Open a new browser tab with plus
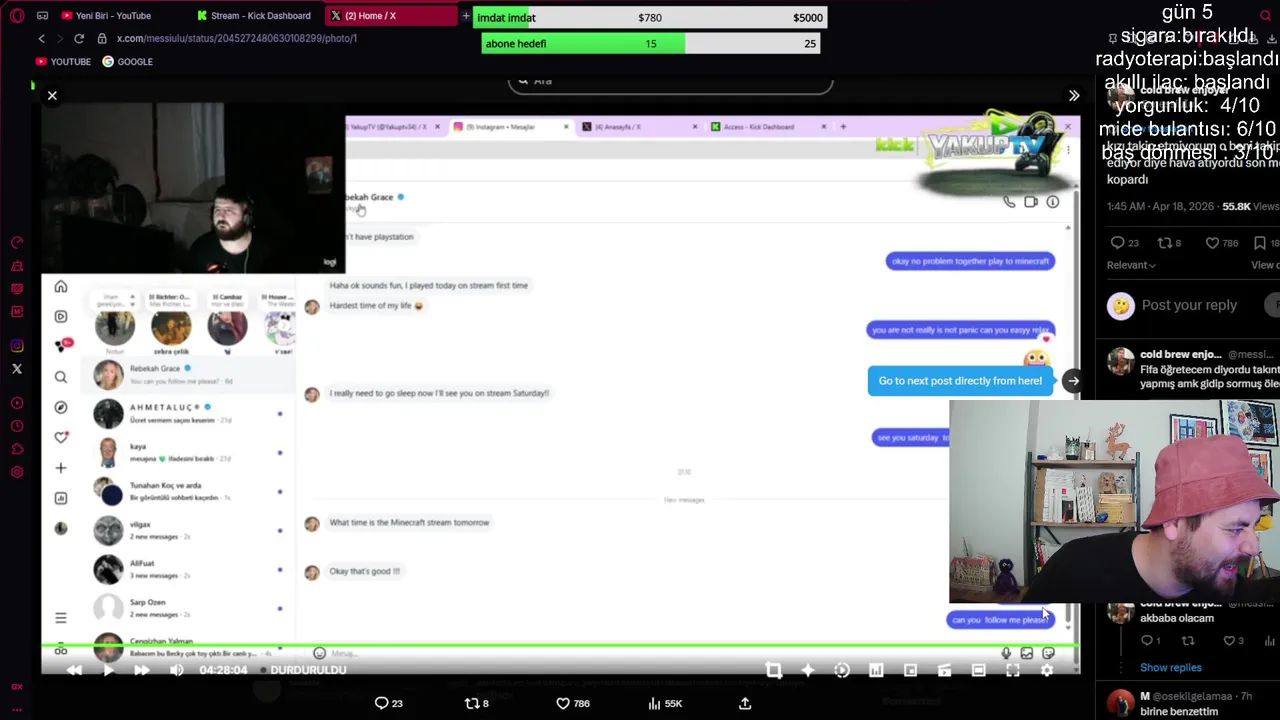Image resolution: width=1280 pixels, height=720 pixels. click(466, 16)
